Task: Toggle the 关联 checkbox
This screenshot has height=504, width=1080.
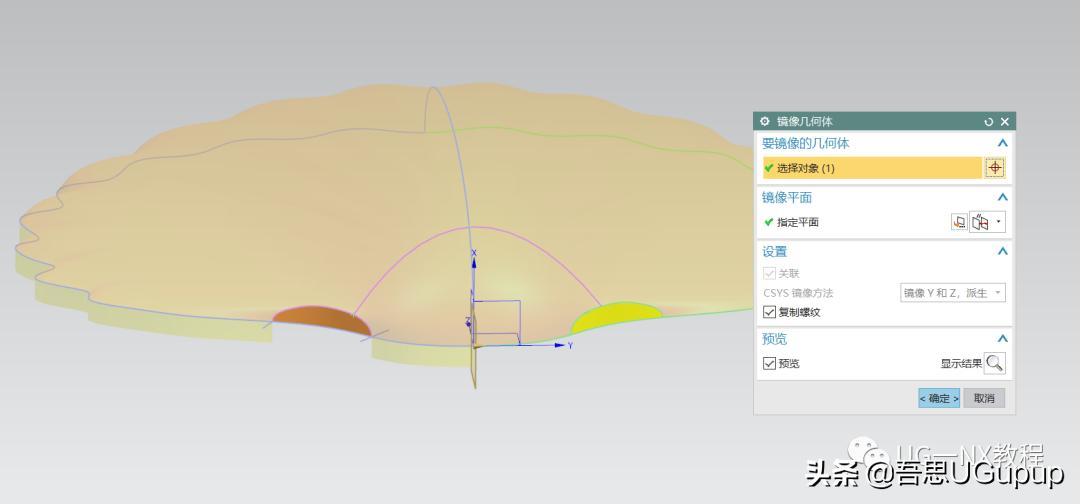Action: (769, 273)
